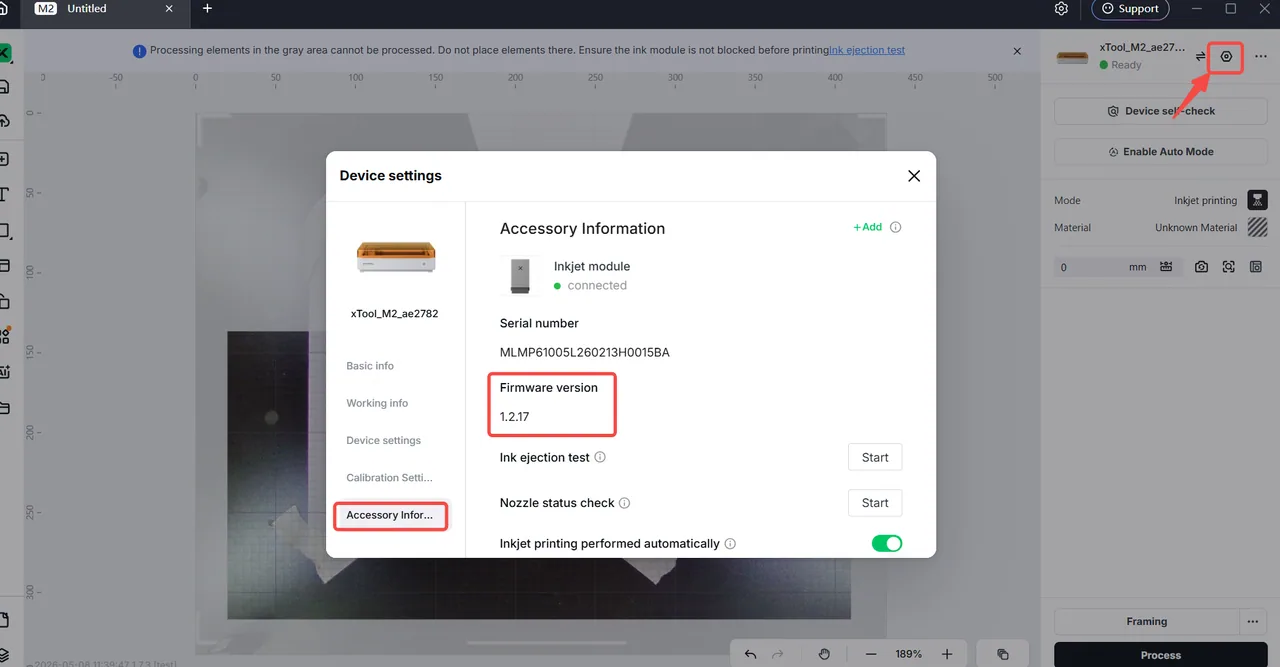This screenshot has height=667, width=1280.
Task: Click the Inkjet printing mode icon
Action: pyautogui.click(x=1257, y=200)
